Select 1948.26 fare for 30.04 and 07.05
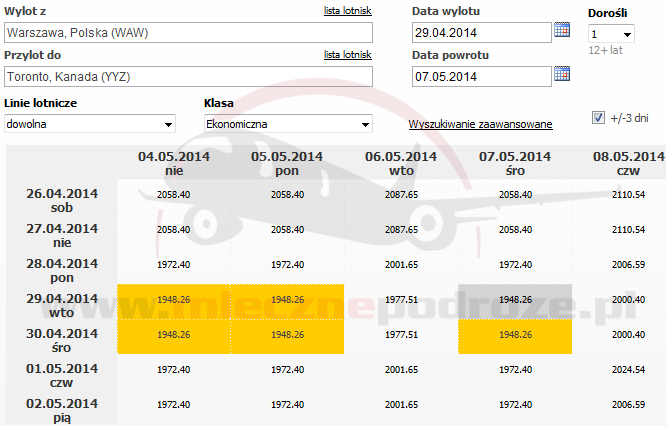666x426 pixels. (515, 334)
